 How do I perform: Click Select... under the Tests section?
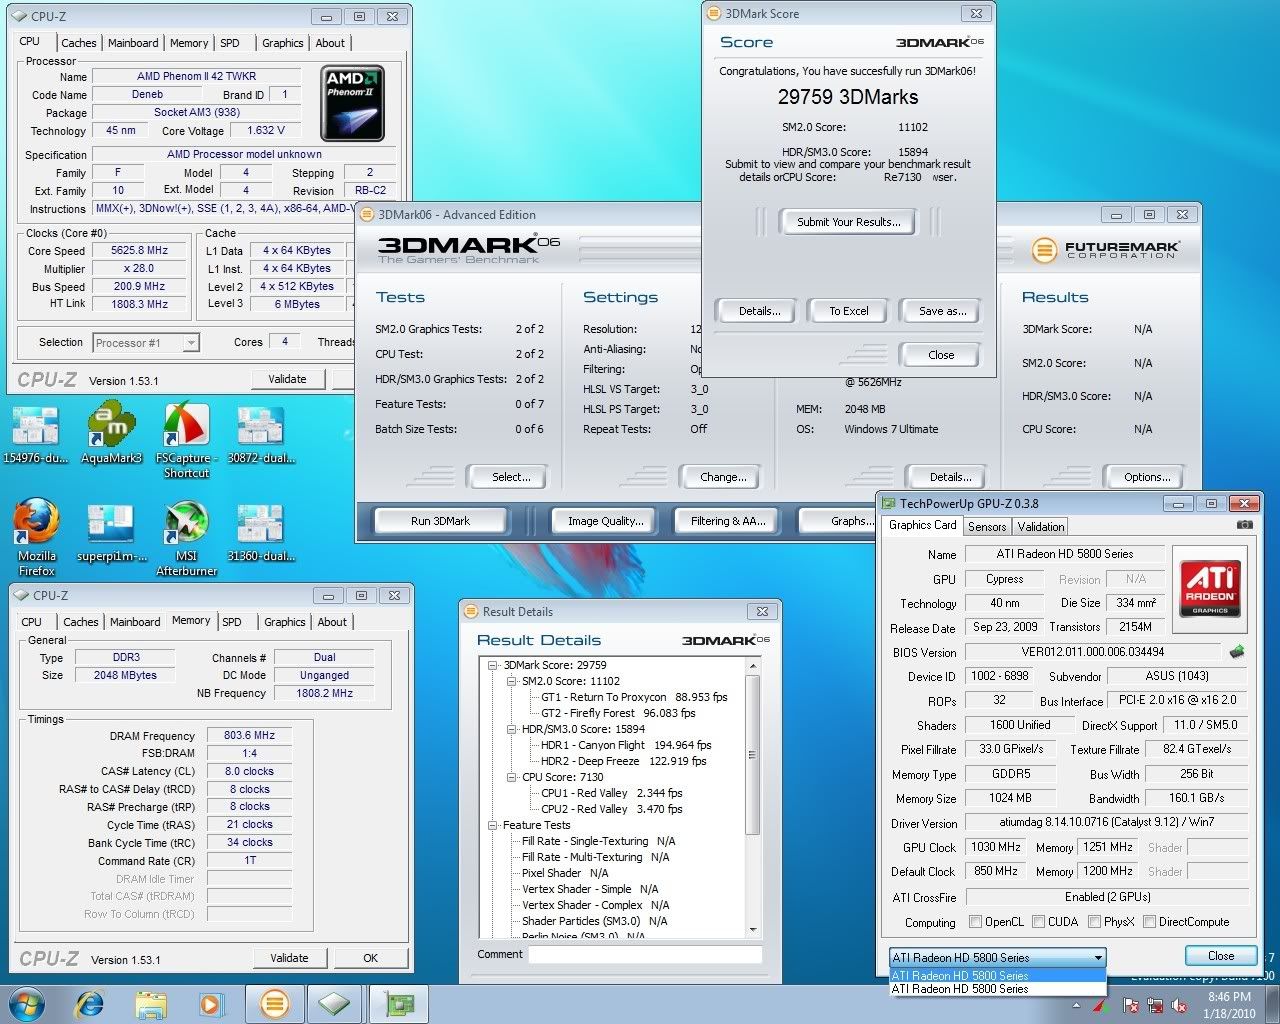pyautogui.click(x=511, y=477)
